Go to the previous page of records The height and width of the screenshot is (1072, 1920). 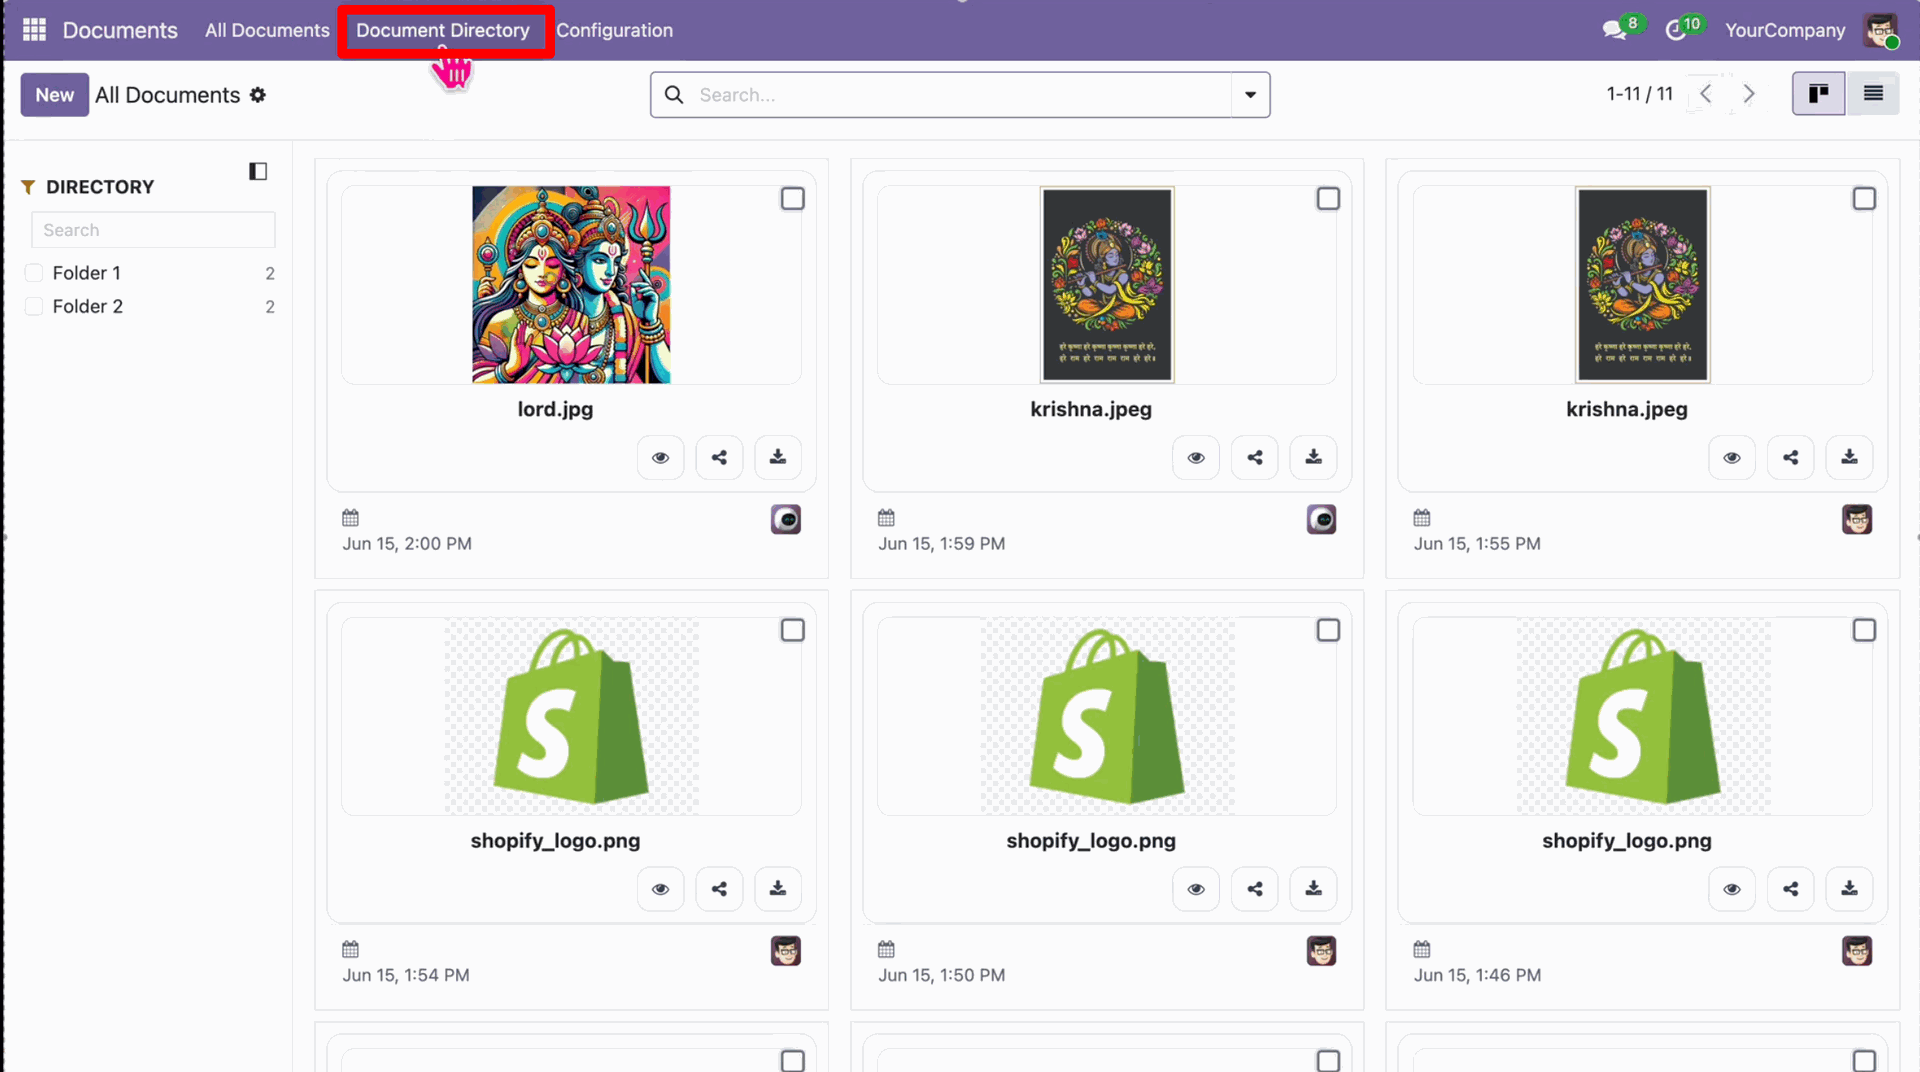[1706, 94]
